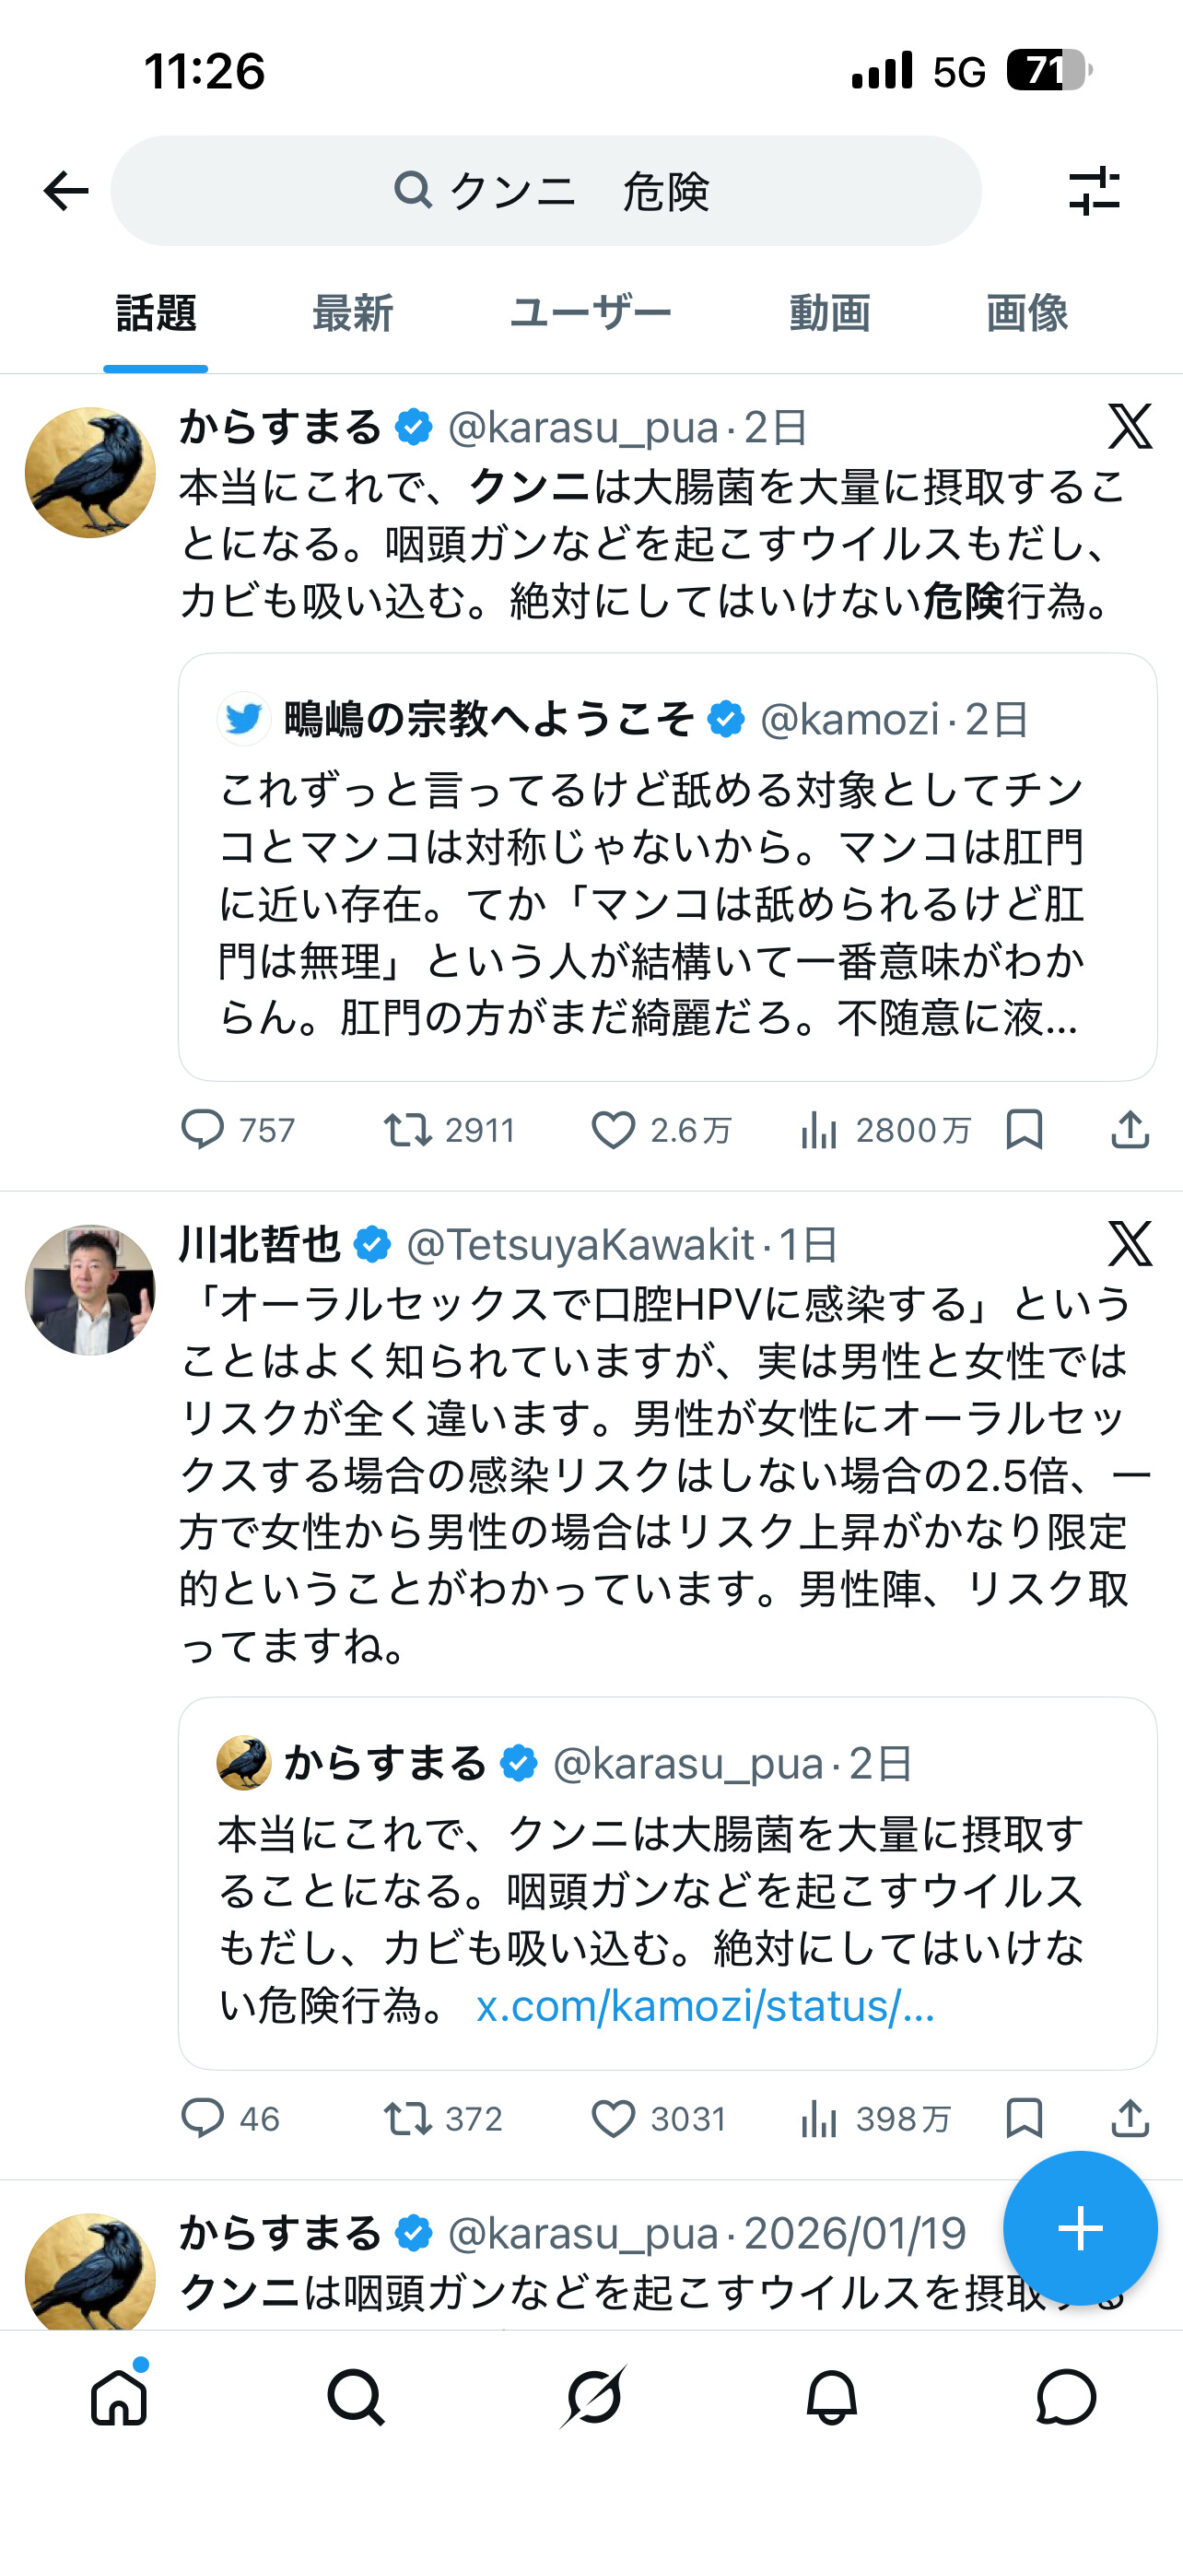Tap the blue compose post button
The width and height of the screenshot is (1183, 2560).
tap(1080, 2228)
